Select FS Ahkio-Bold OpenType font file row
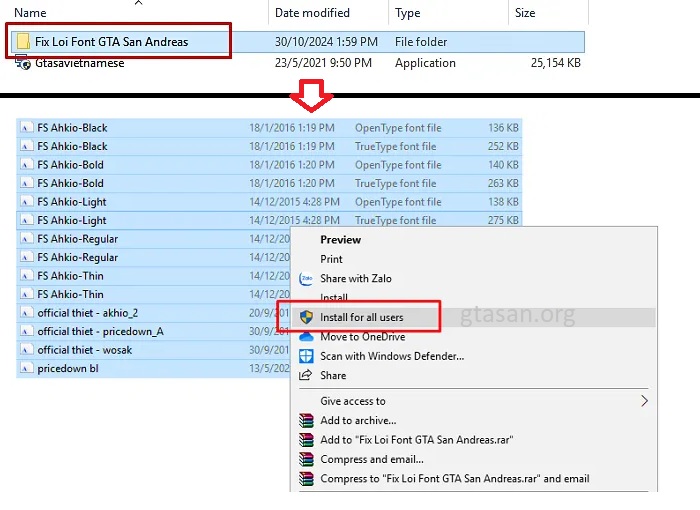Image resolution: width=700 pixels, height=510 pixels. pyautogui.click(x=269, y=165)
